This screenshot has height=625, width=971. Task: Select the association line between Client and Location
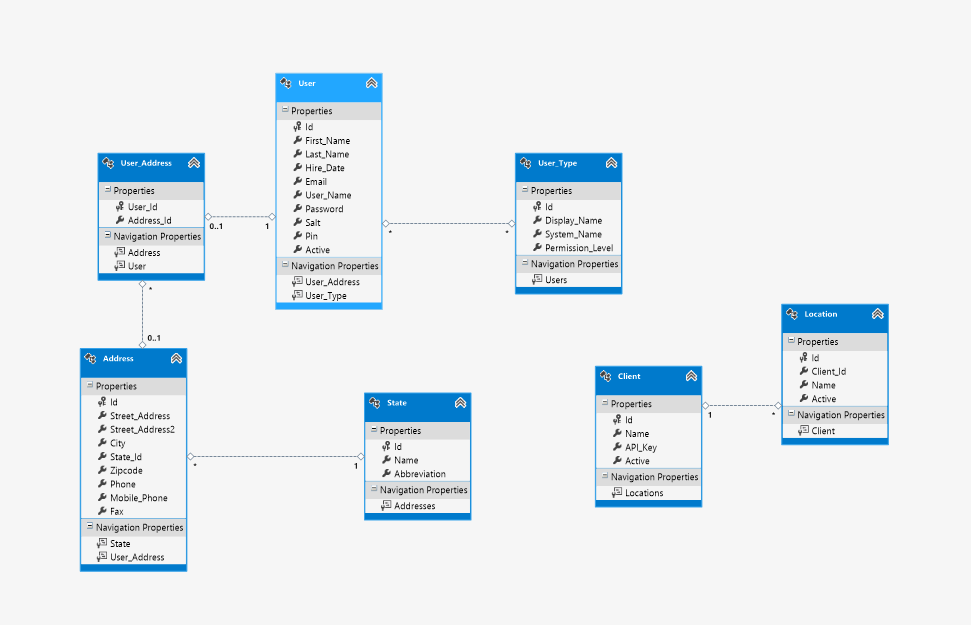[742, 406]
